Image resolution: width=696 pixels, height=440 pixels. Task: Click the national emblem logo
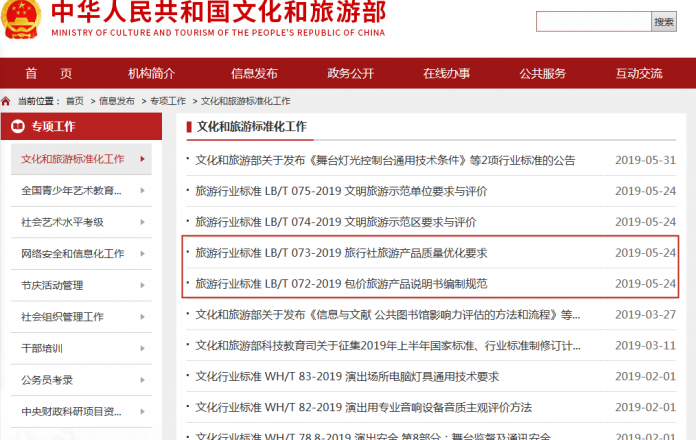(x=20, y=20)
